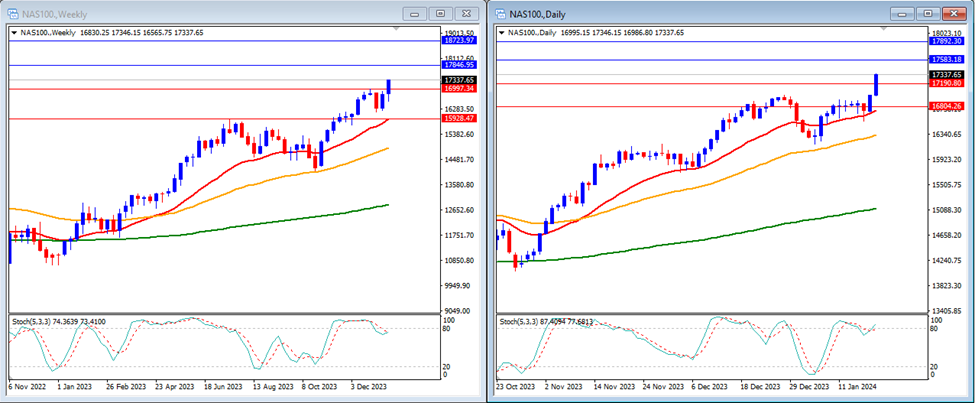This screenshot has height=403, width=975.
Task: Click the 26 Feb 2023 date label
Action: [x=125, y=387]
